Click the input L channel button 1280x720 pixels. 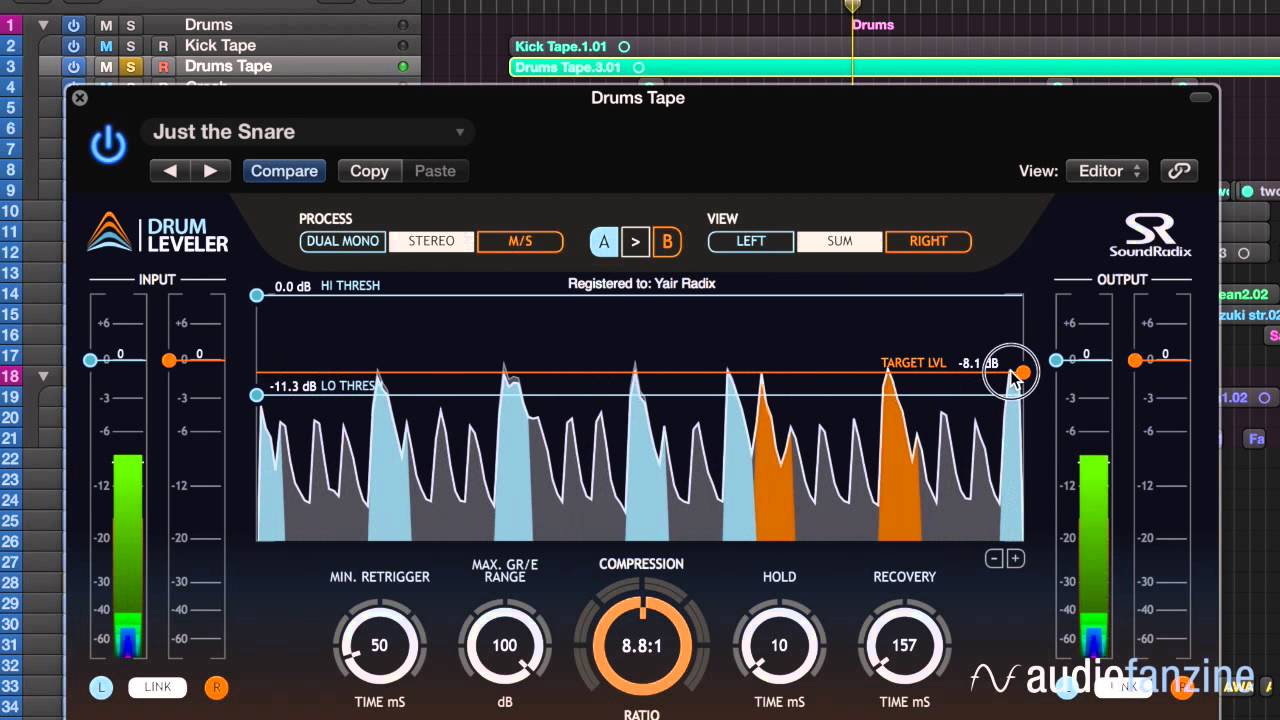pos(101,687)
